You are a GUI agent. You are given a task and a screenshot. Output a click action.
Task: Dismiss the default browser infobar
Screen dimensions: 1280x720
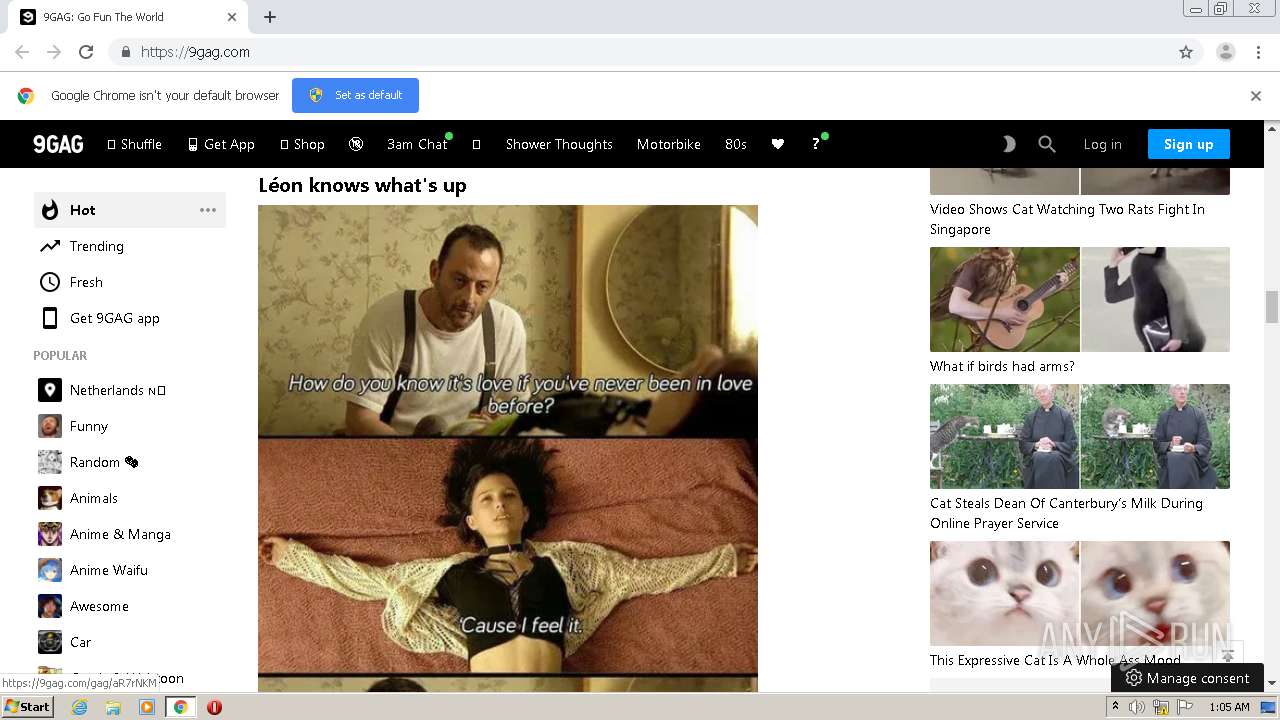coord(1256,96)
